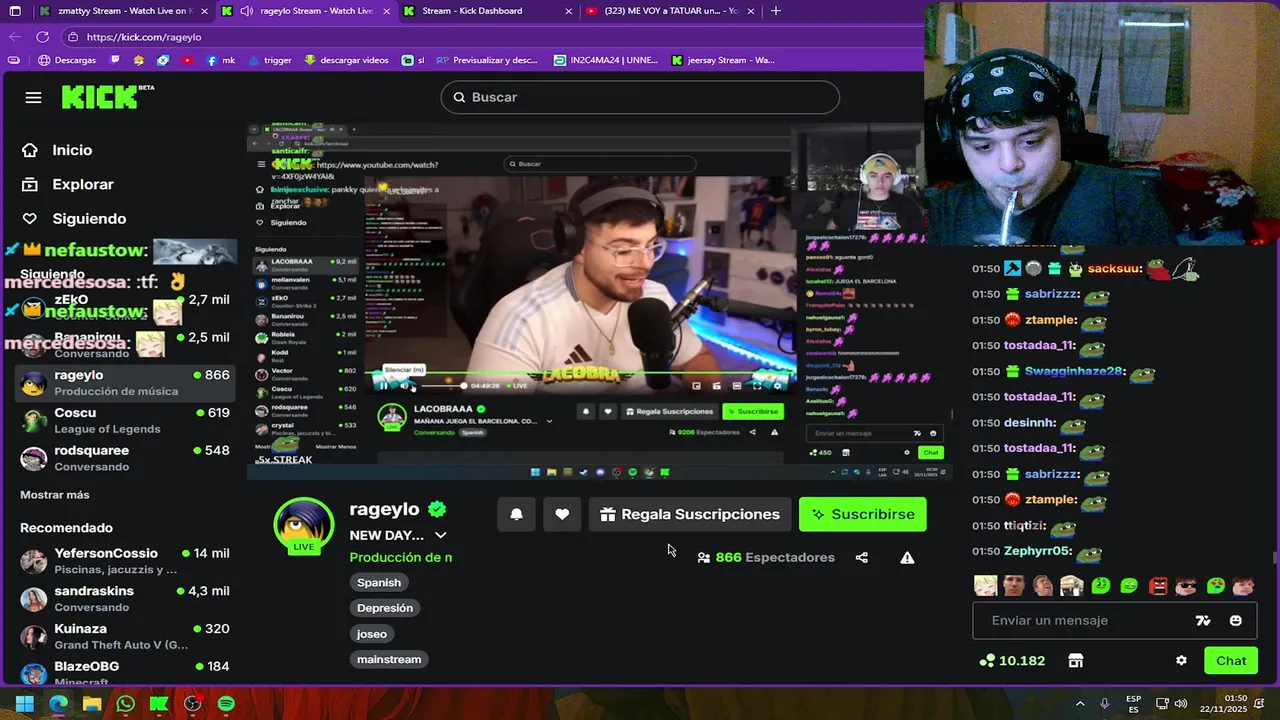
Task: Open recommended channel BlazeOBG
Action: 126,672
